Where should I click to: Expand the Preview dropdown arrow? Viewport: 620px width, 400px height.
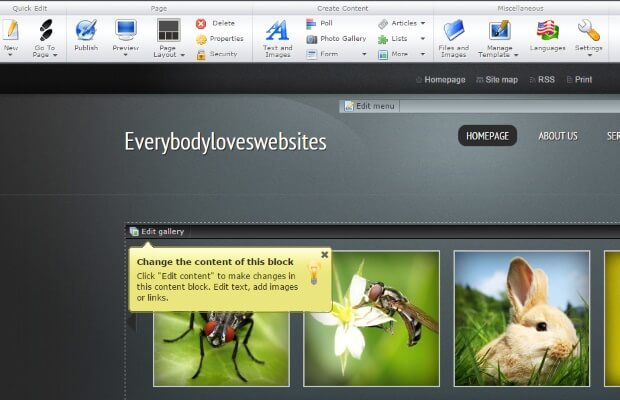126,55
